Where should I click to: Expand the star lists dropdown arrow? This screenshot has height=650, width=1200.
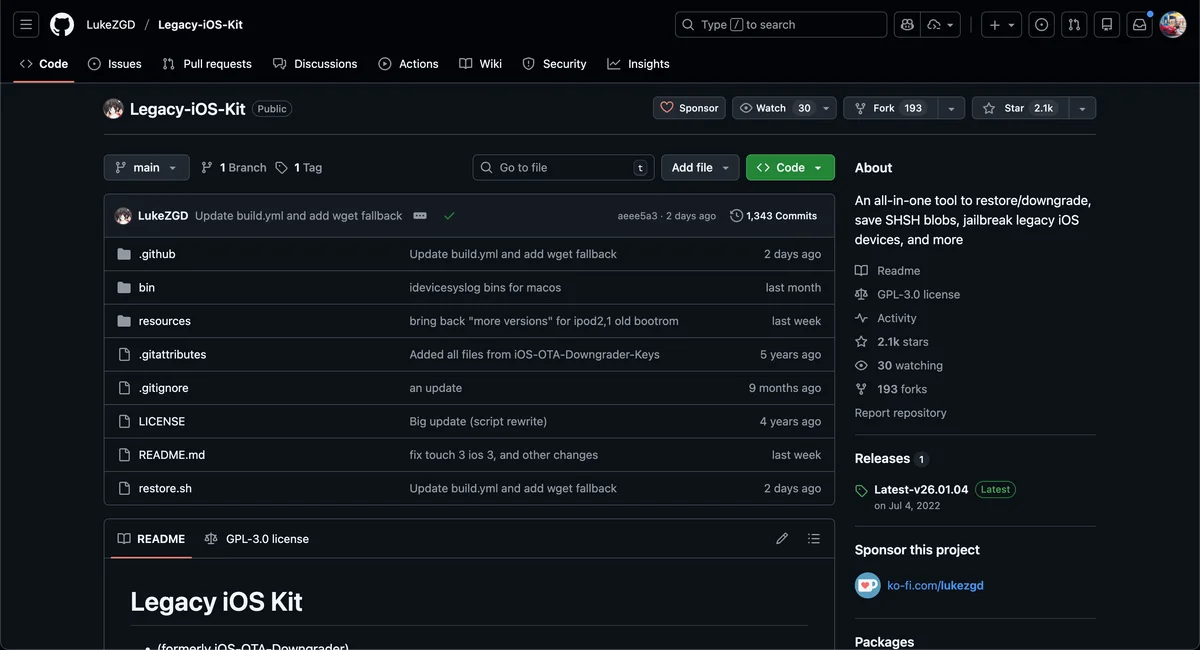tap(1082, 108)
